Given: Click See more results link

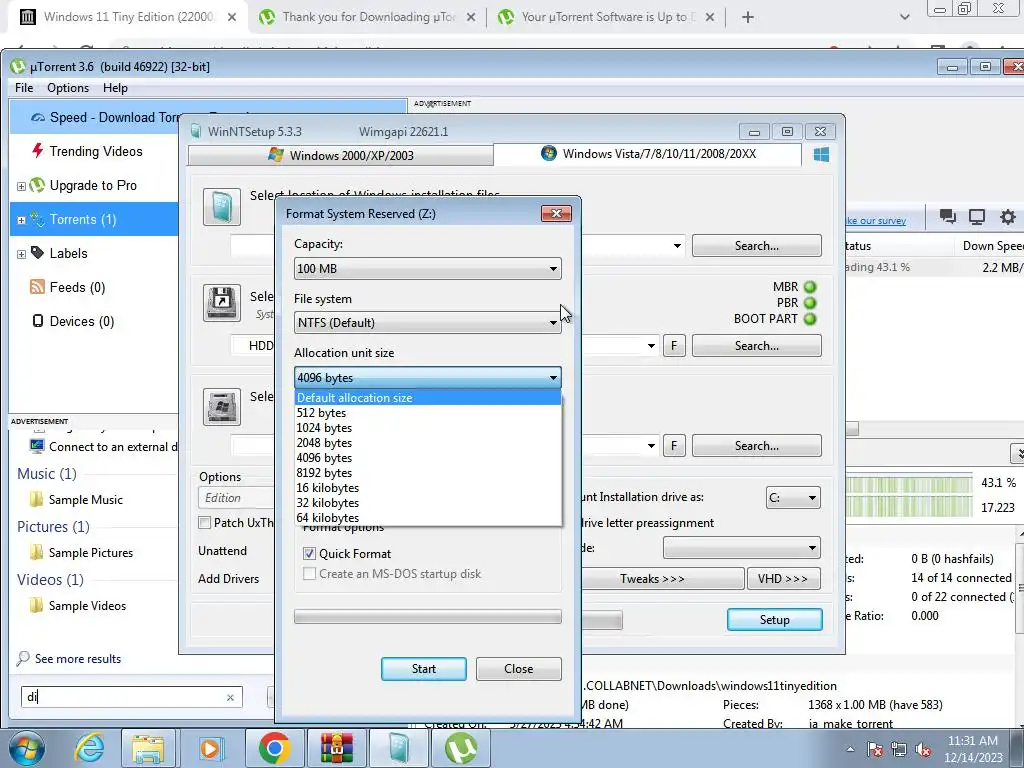Looking at the screenshot, I should tap(78, 659).
